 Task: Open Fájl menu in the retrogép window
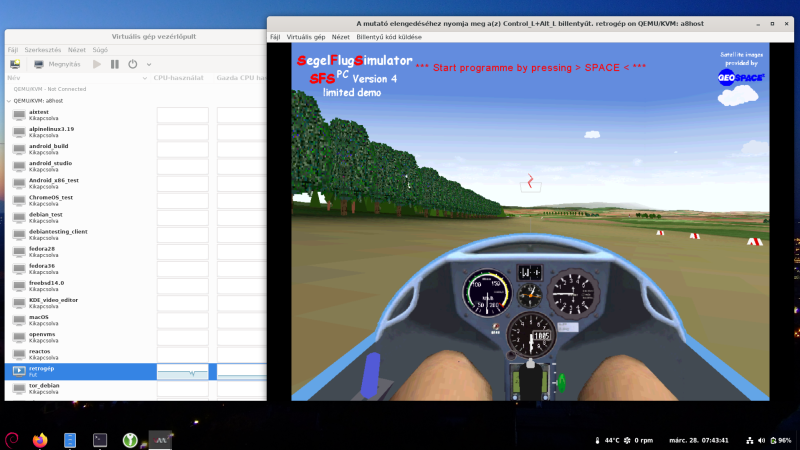275,37
